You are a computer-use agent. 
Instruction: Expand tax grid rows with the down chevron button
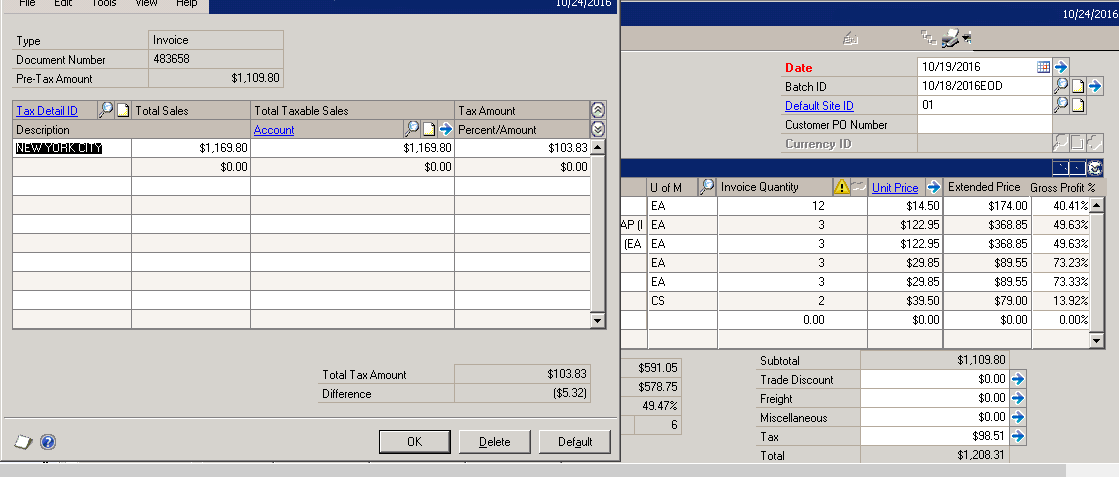598,129
